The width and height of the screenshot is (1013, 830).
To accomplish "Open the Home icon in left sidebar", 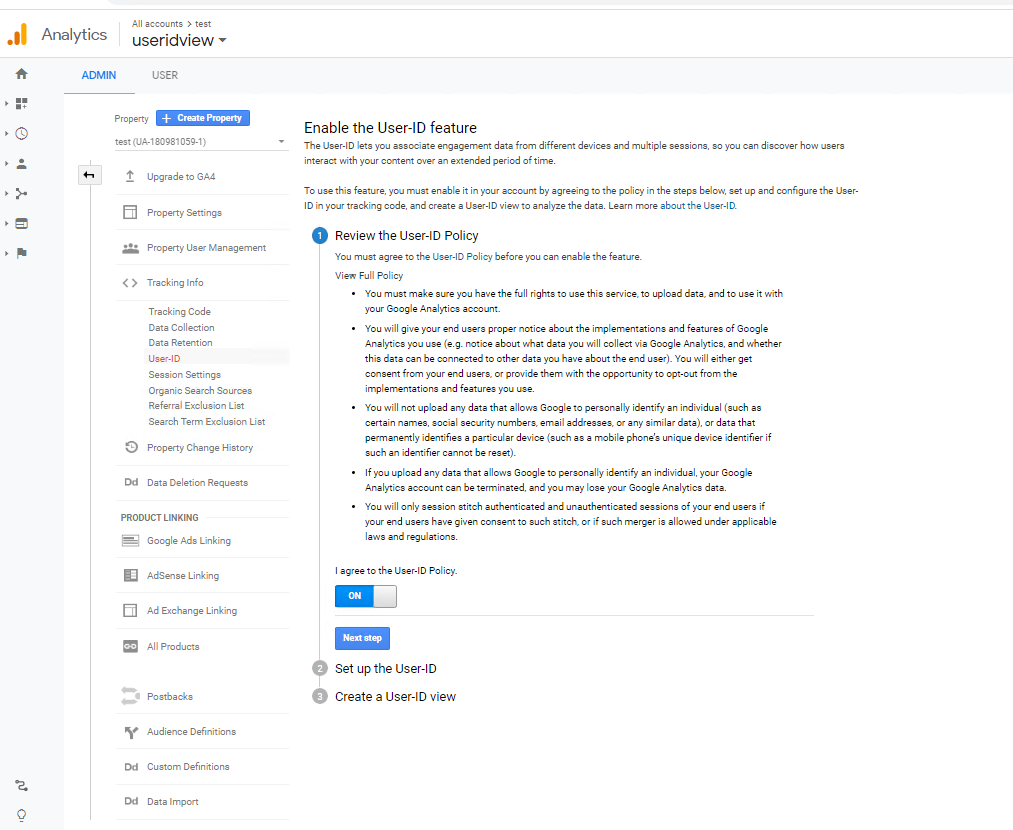I will [21, 74].
